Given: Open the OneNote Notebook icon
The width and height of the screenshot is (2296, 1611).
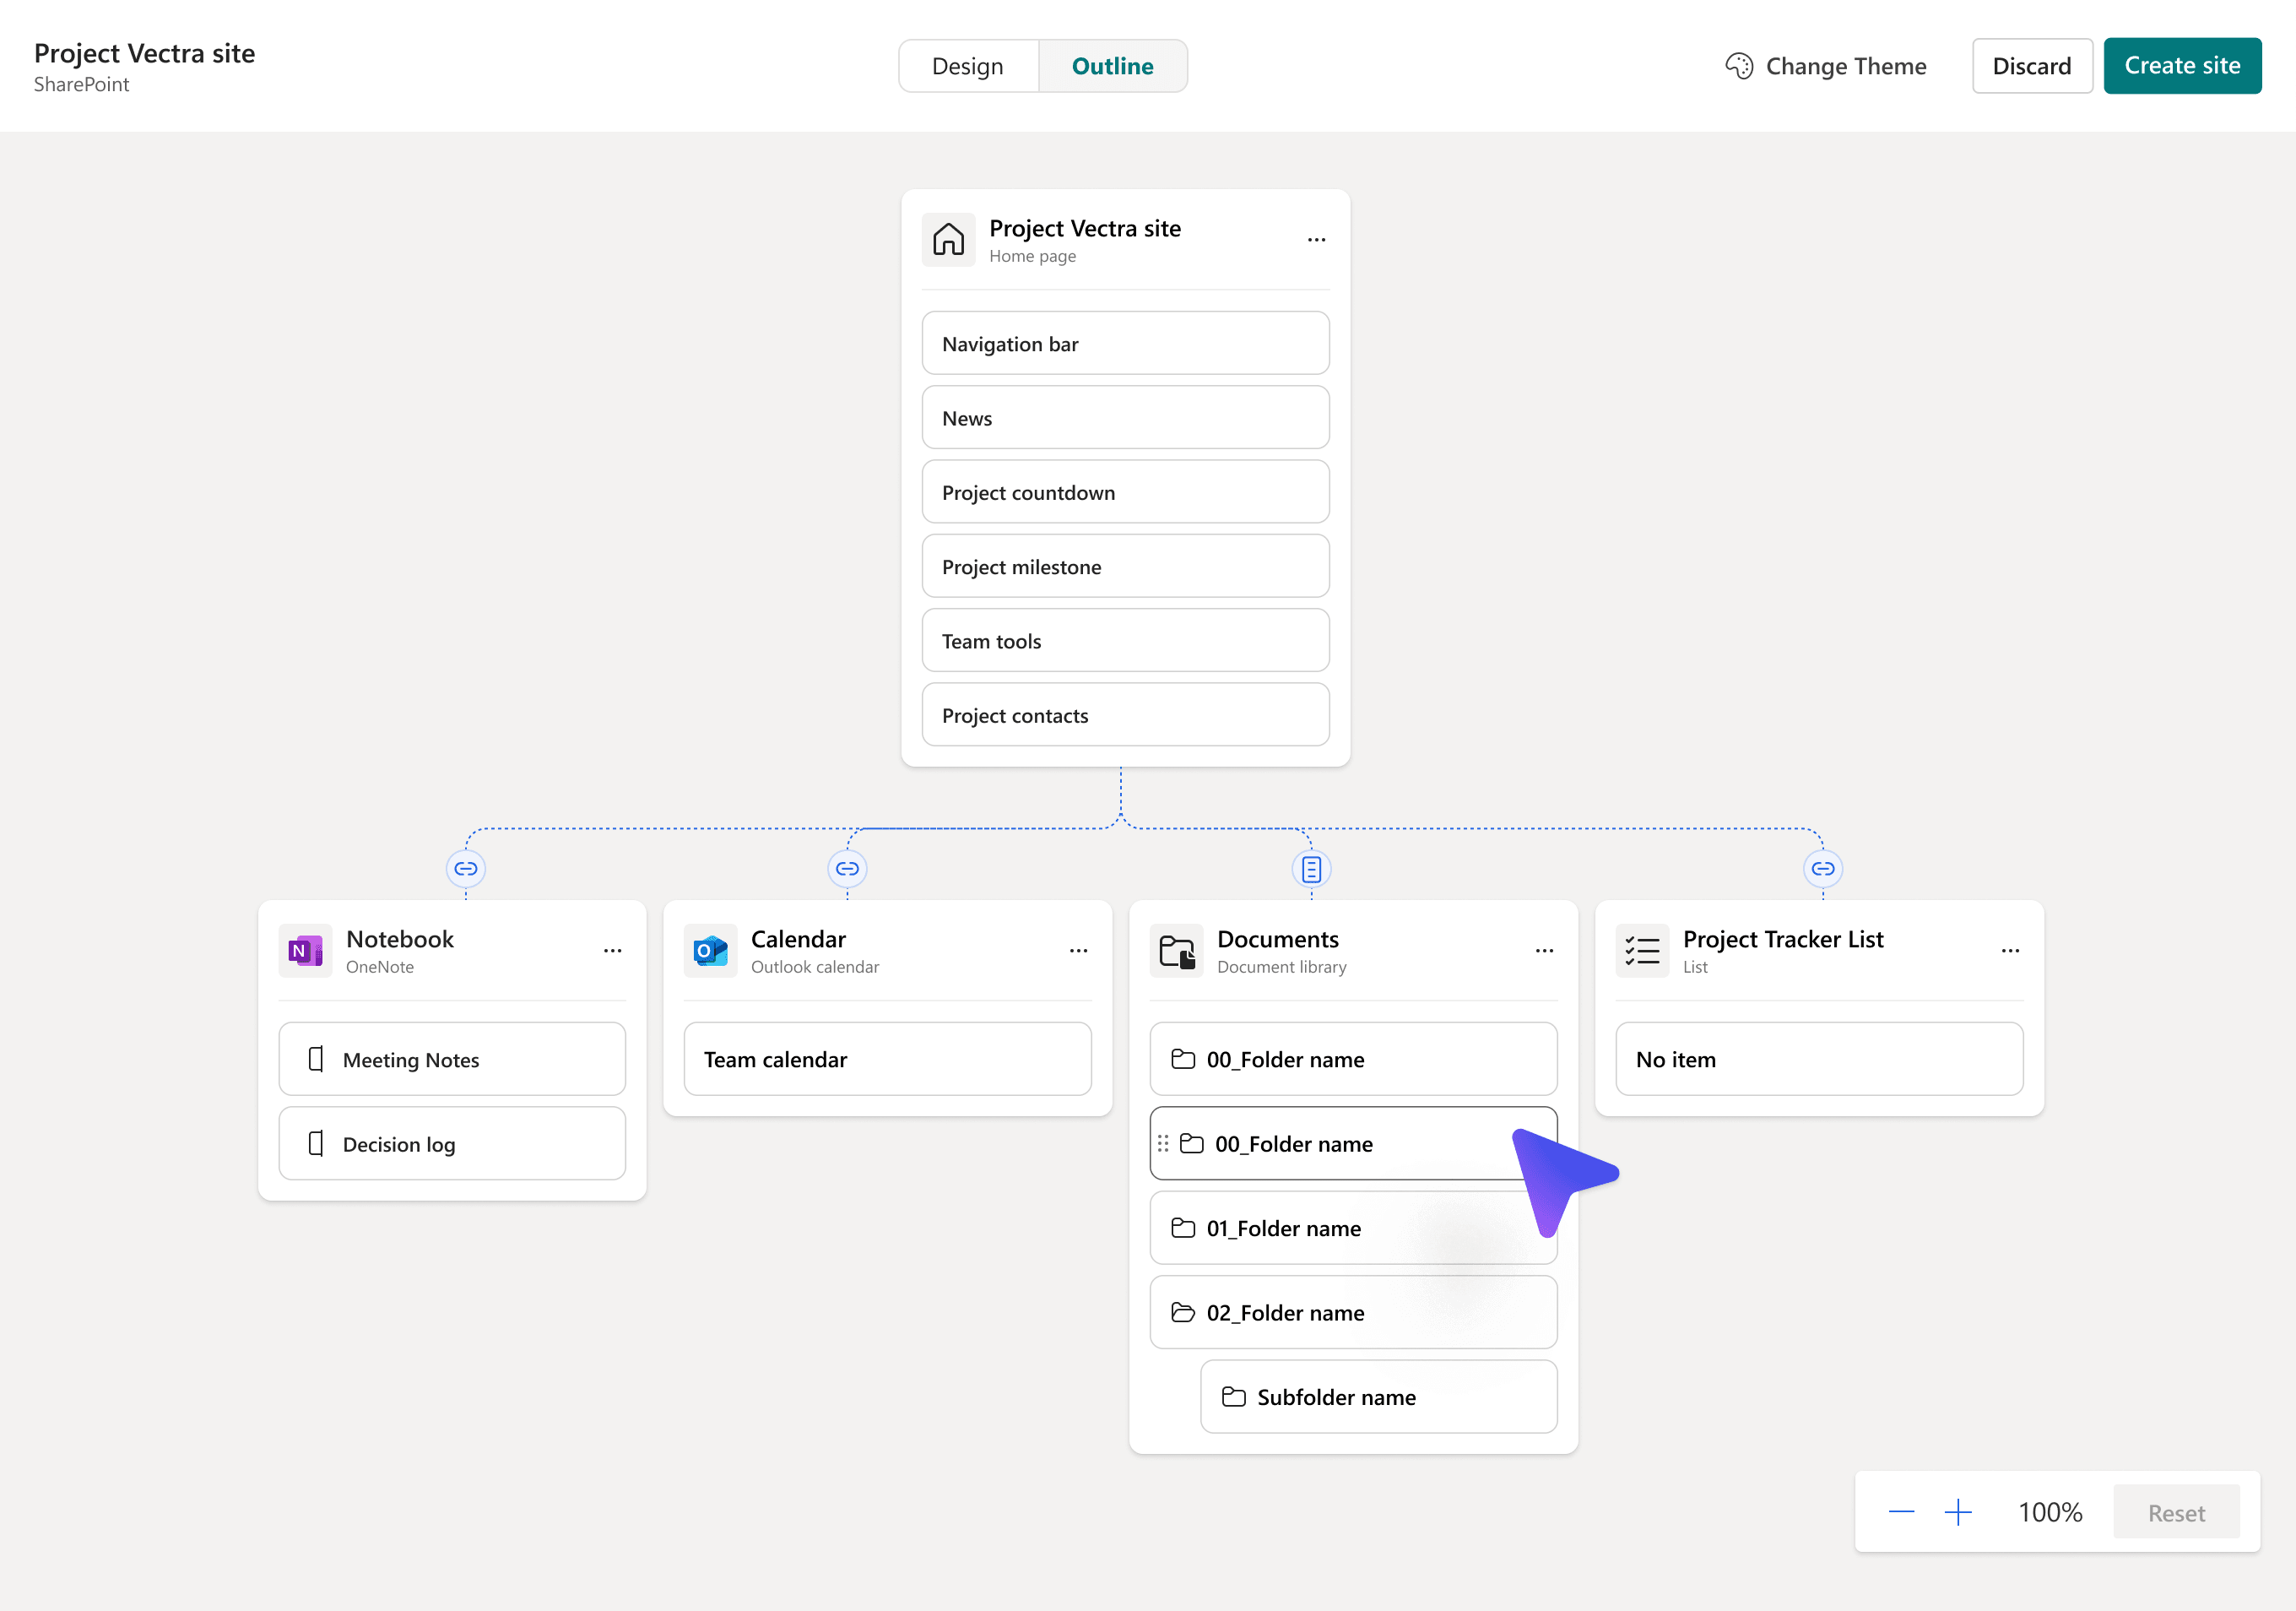Looking at the screenshot, I should pyautogui.click(x=305, y=951).
